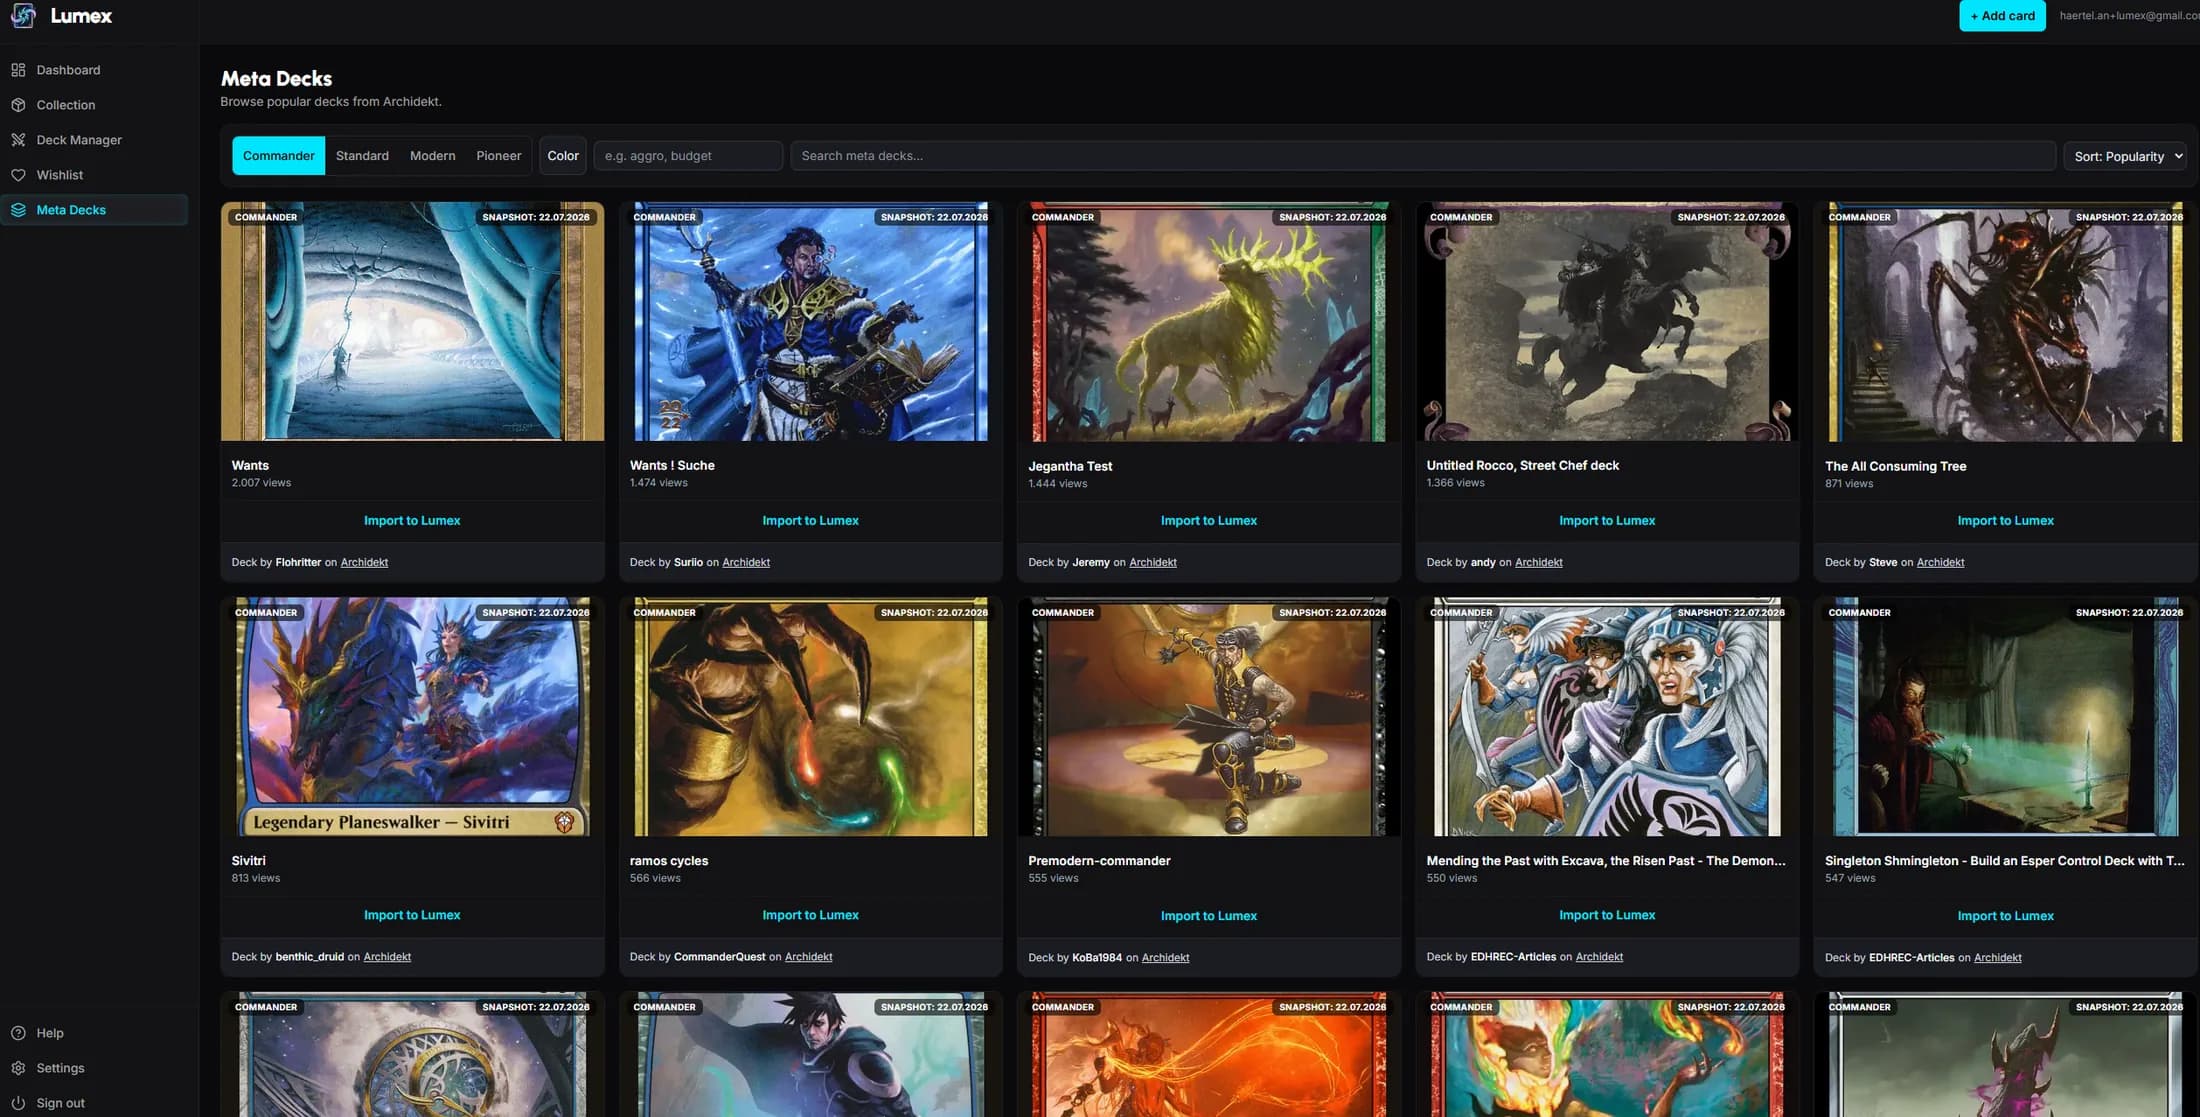Click the Help question-mark icon

pyautogui.click(x=18, y=1033)
